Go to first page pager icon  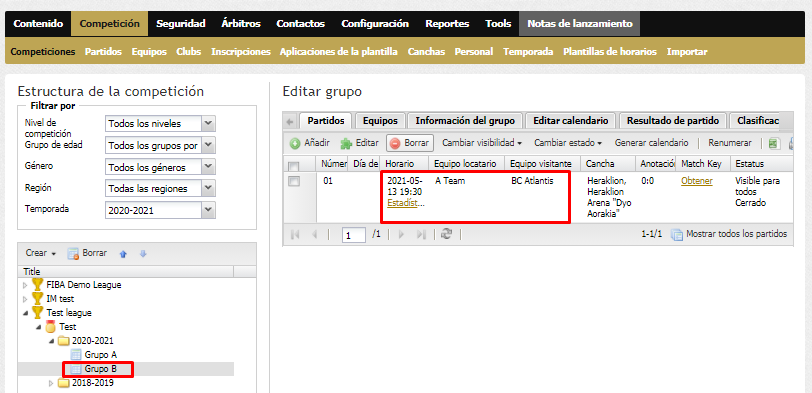coord(295,234)
